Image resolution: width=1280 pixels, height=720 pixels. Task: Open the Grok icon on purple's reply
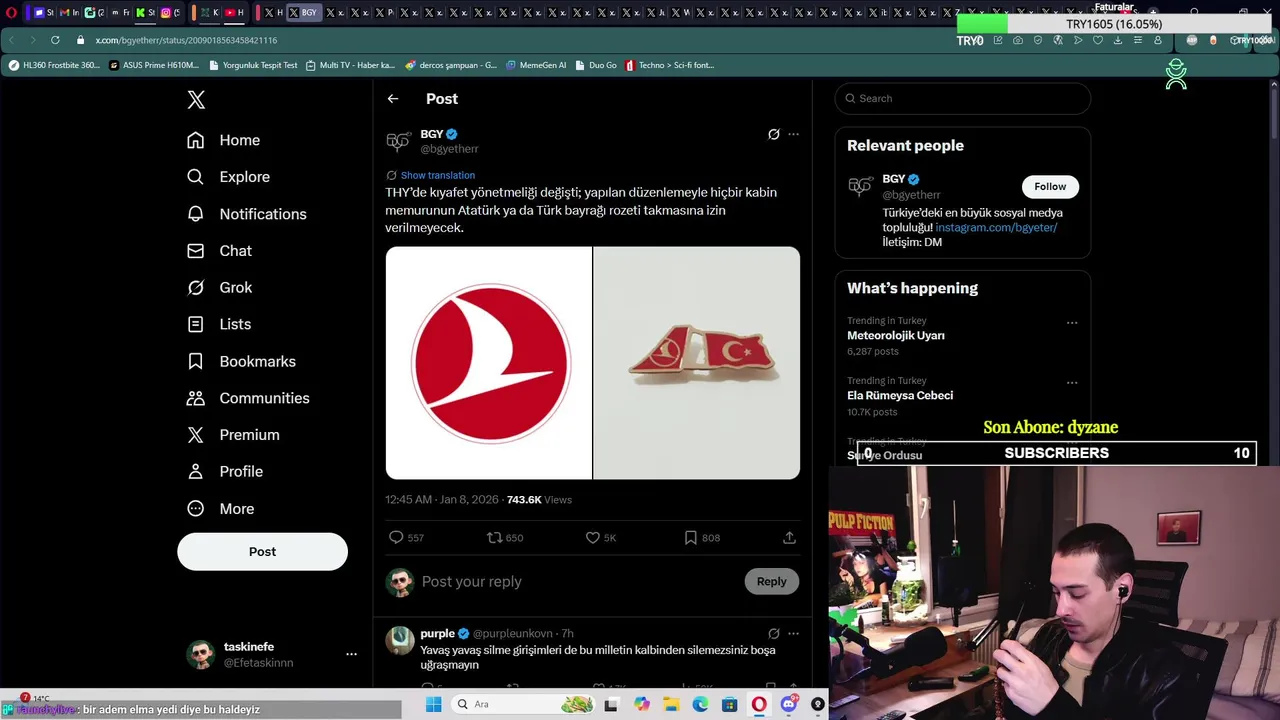coord(773,634)
